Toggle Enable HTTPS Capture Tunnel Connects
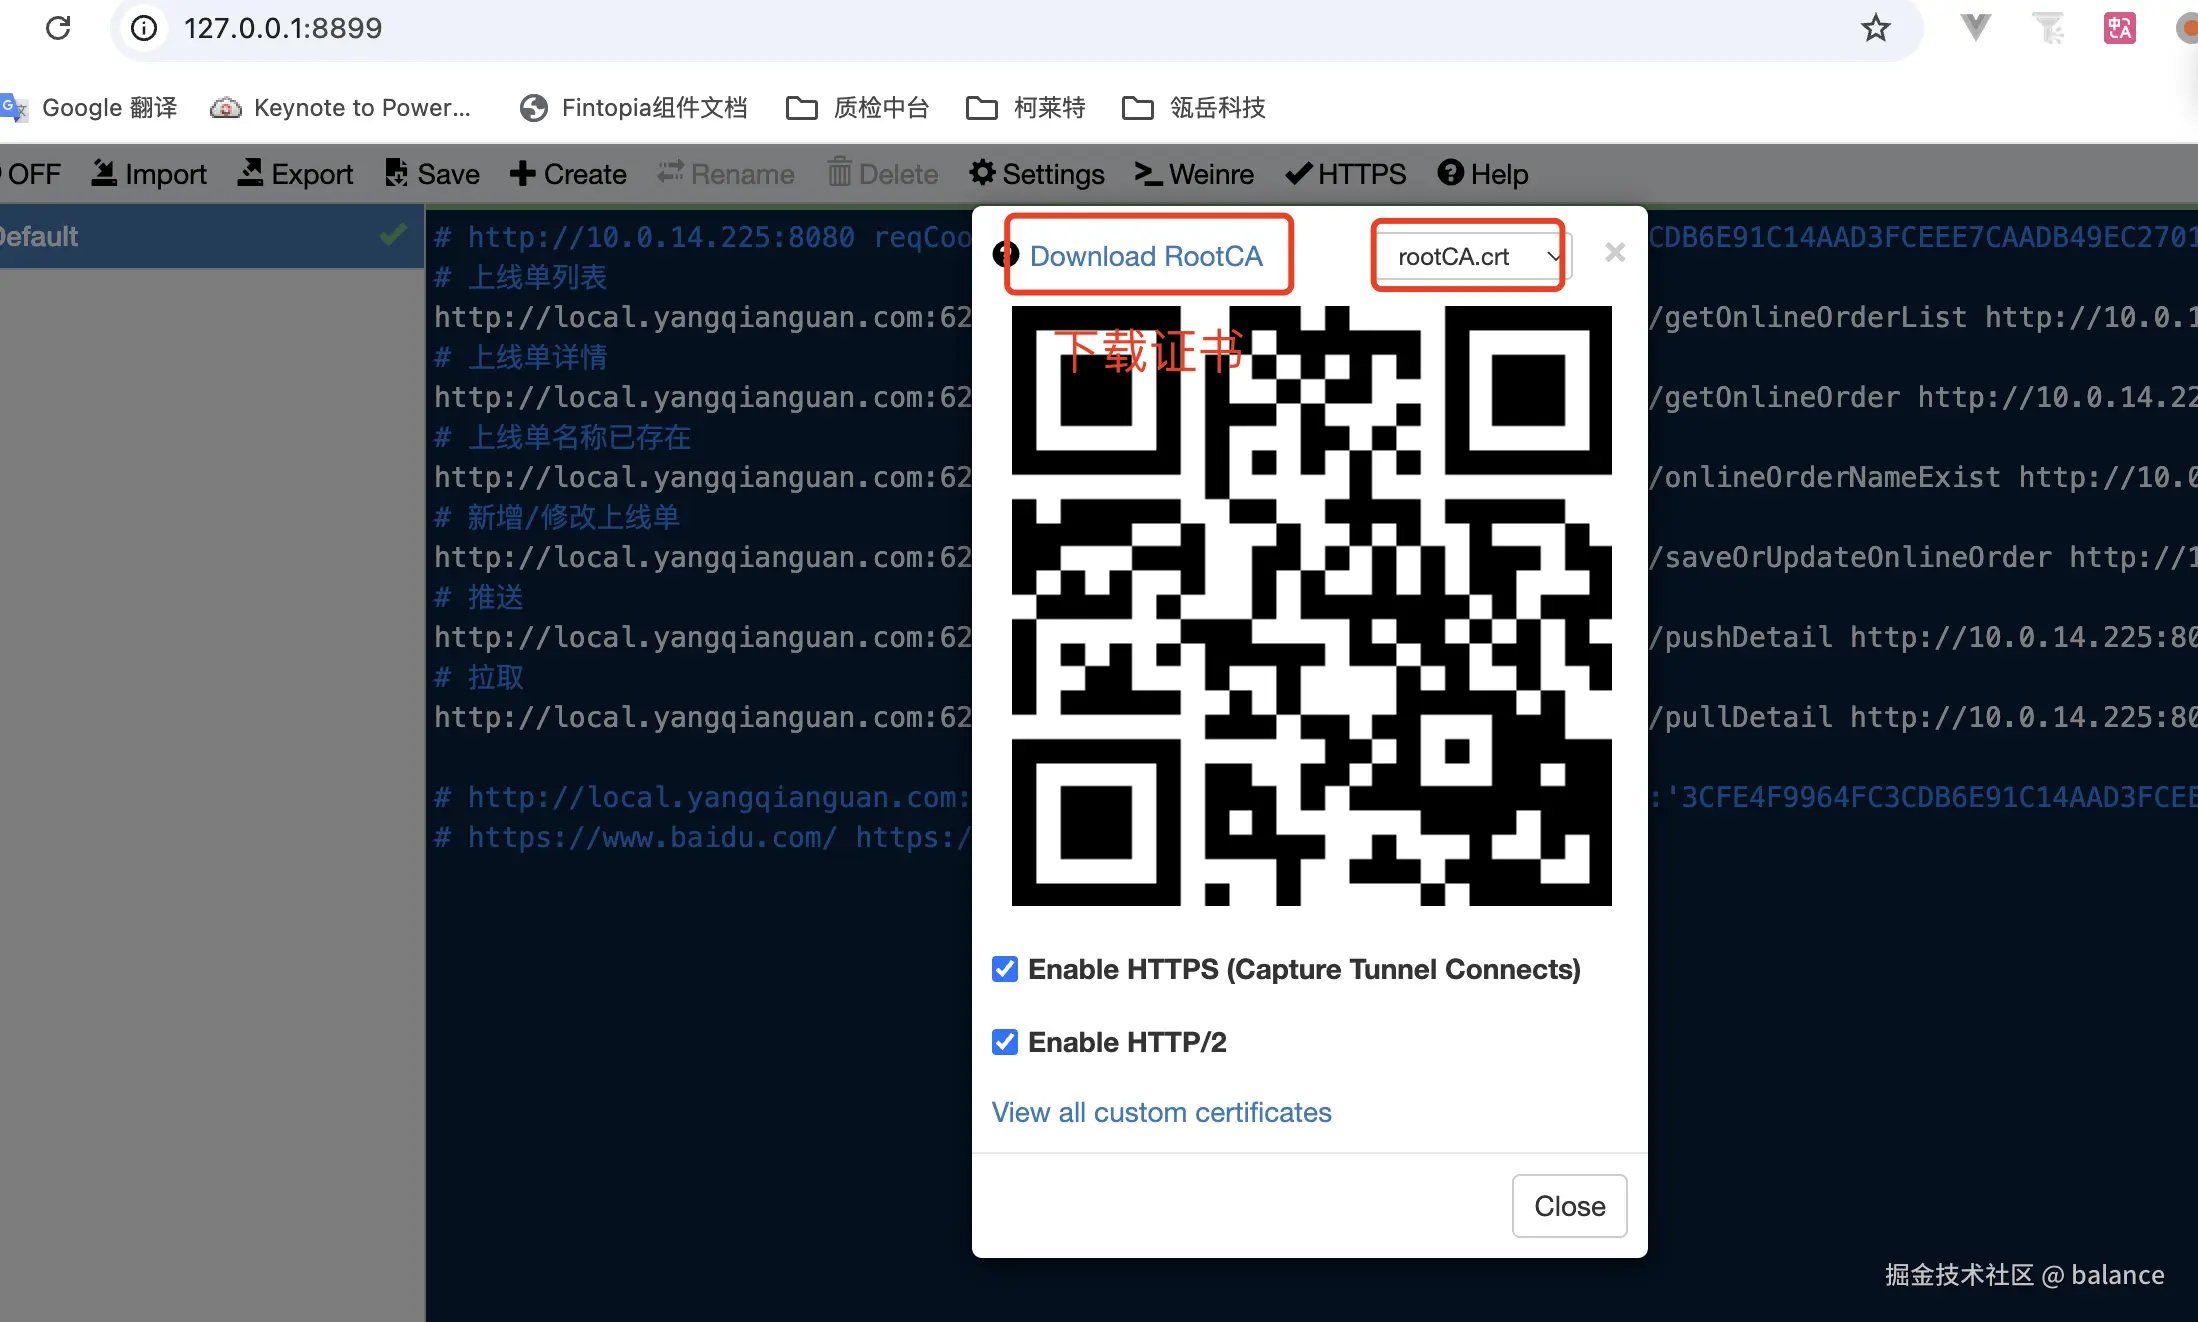 point(1005,969)
